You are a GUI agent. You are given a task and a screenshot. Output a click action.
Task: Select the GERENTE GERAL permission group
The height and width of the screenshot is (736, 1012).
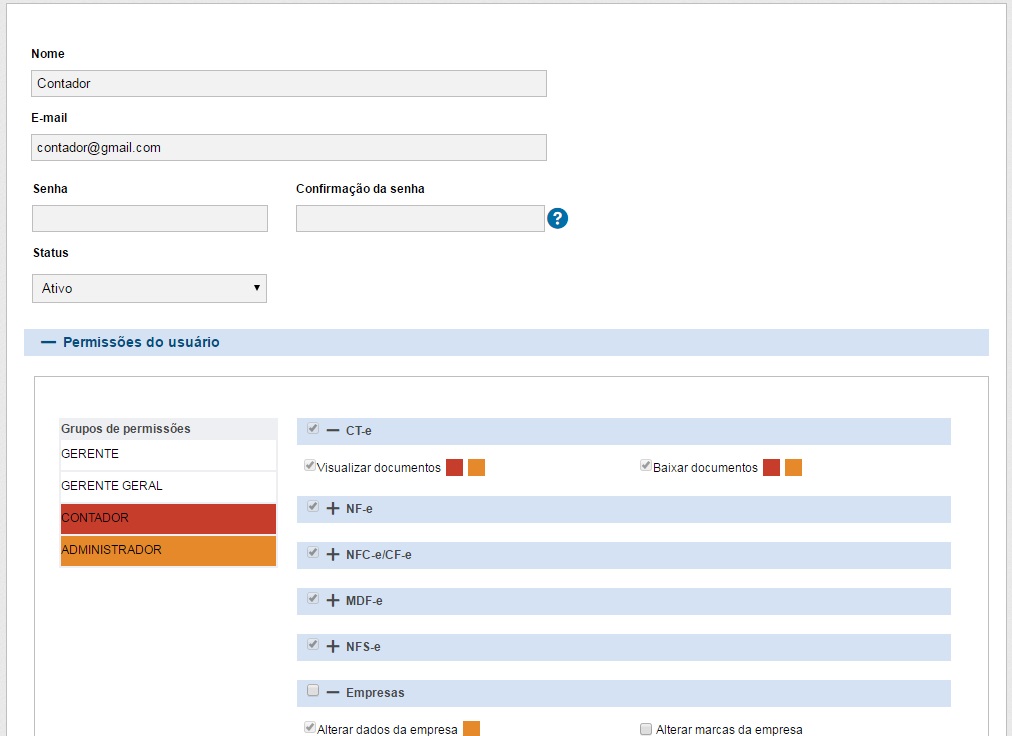tap(168, 486)
